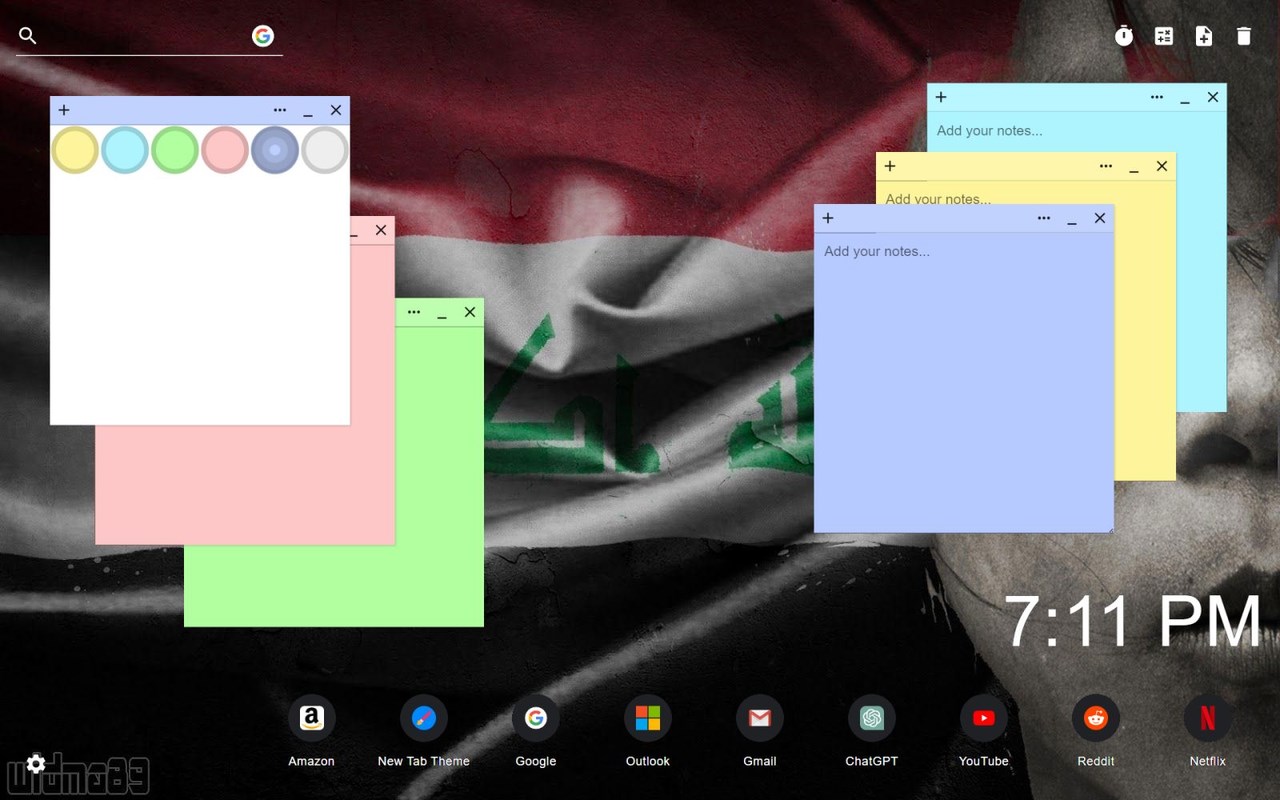1280x800 pixels.
Task: Click the search magnifier icon
Action: (x=28, y=36)
